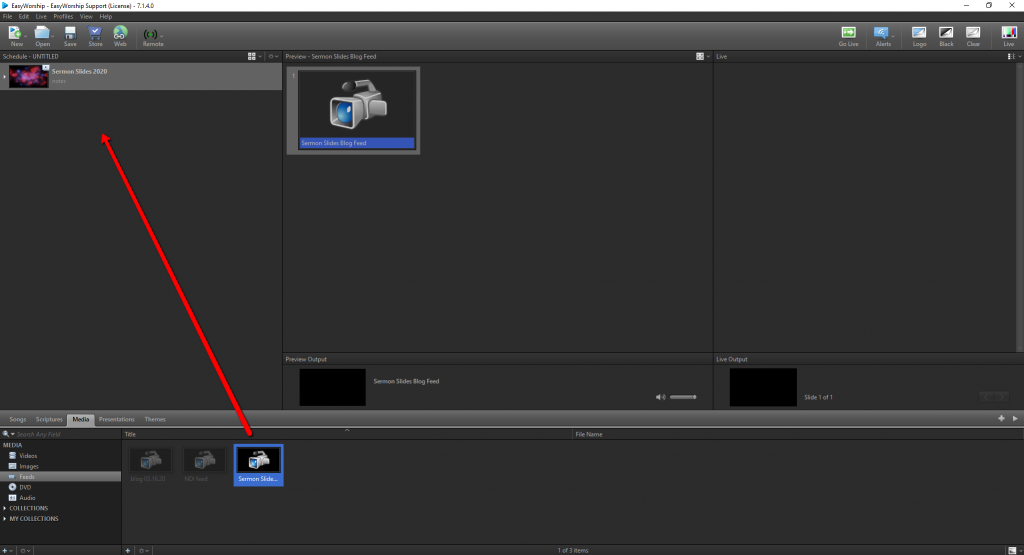Select Audio in the Media tree
Viewport: 1024px width, 555px height.
(27, 498)
